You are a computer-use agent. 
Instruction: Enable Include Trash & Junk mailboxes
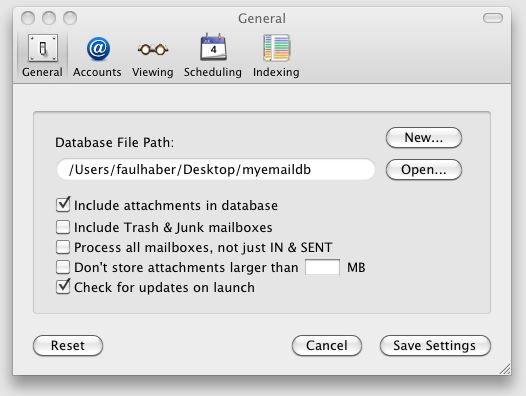pos(63,227)
